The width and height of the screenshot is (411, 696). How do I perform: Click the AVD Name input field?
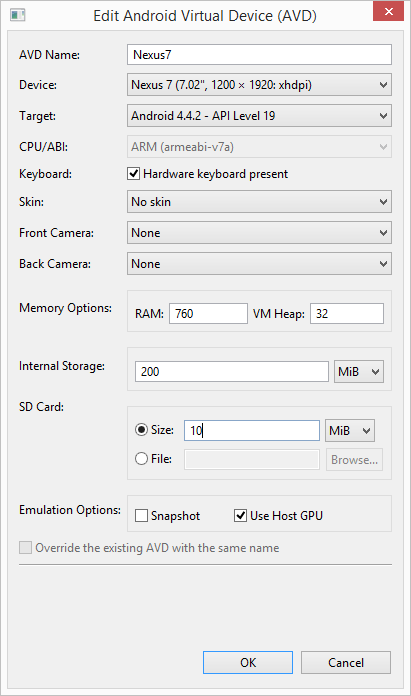tap(259, 55)
